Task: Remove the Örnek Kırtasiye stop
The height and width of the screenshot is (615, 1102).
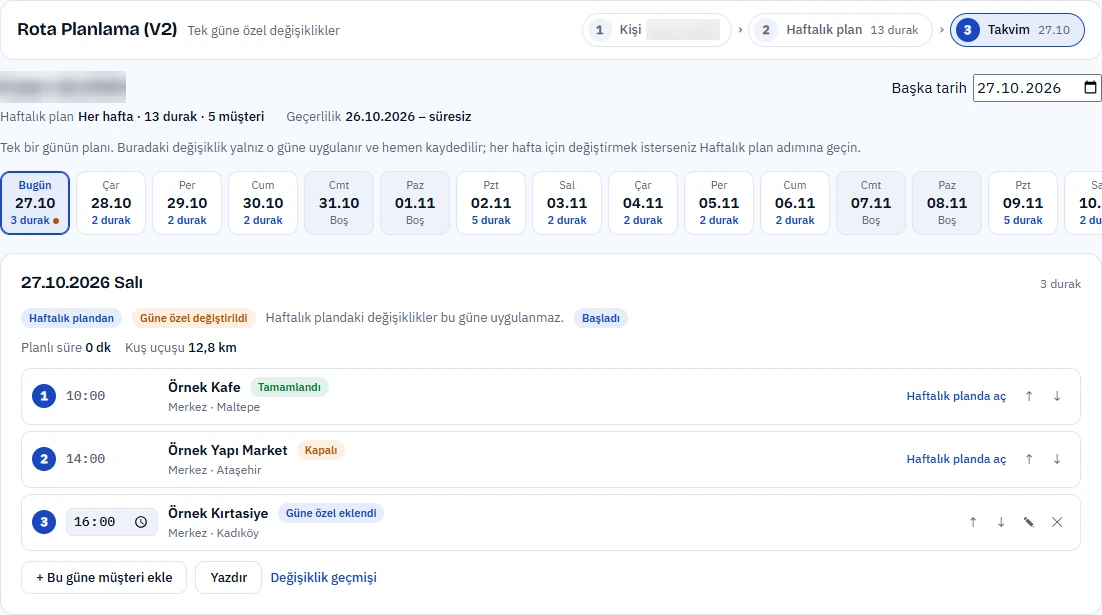Action: (x=1057, y=522)
